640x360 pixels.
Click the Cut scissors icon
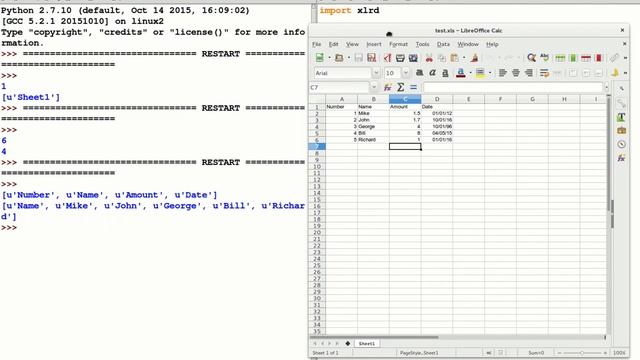[429, 58]
